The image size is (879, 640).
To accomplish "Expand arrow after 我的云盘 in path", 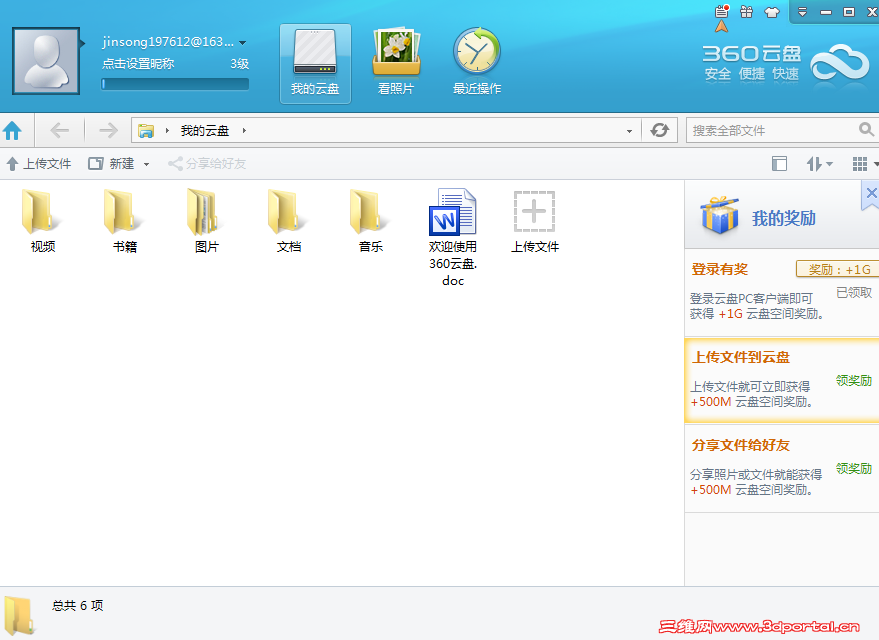I will (x=244, y=131).
